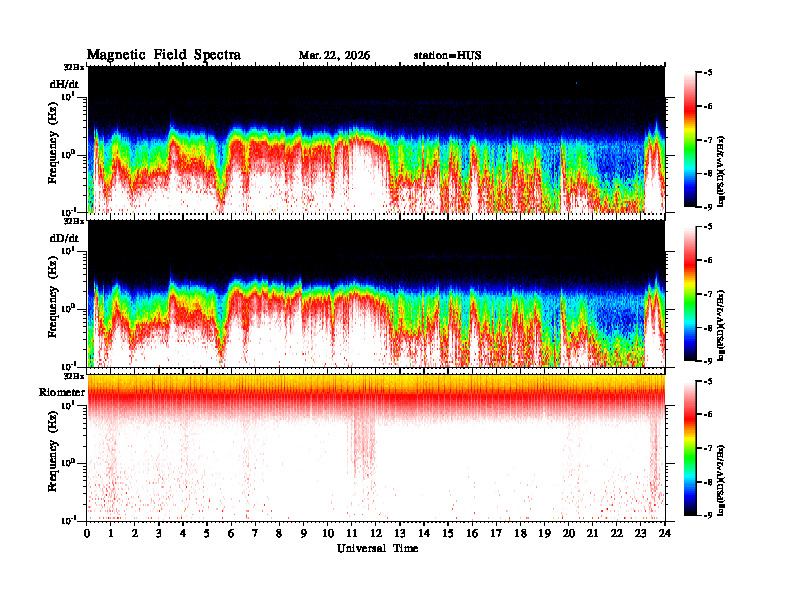Click inside the dD/dt spectrogram plot
The image size is (792, 612).
coord(376,294)
